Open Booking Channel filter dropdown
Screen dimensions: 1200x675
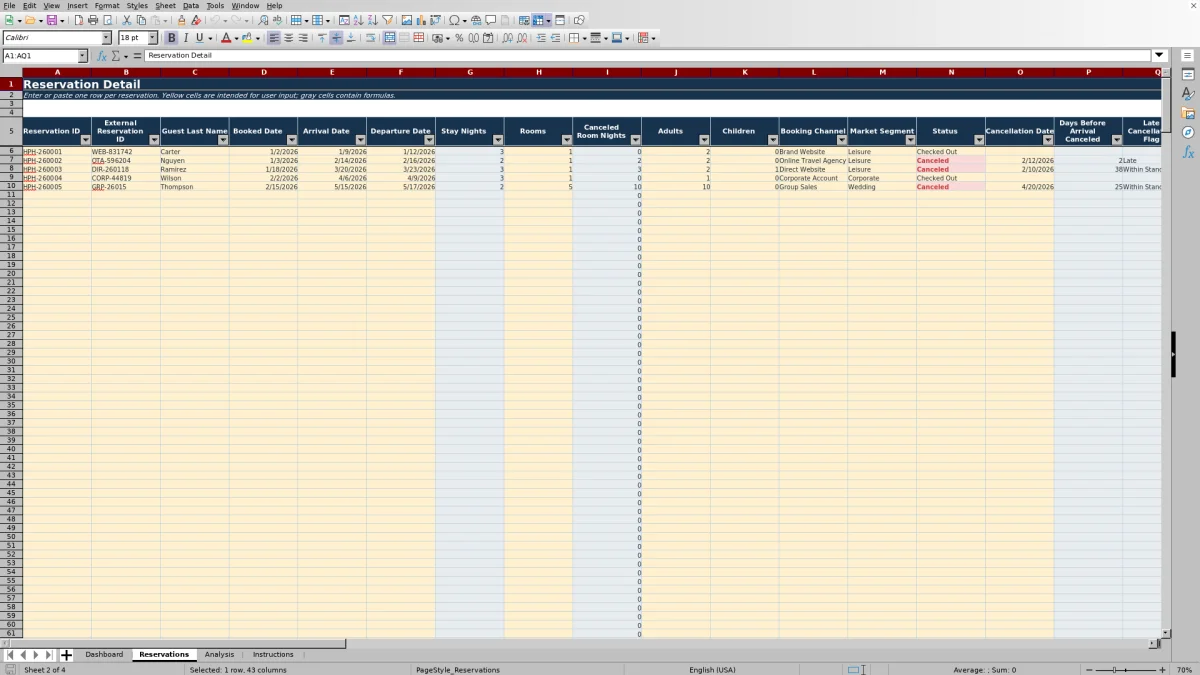click(841, 140)
